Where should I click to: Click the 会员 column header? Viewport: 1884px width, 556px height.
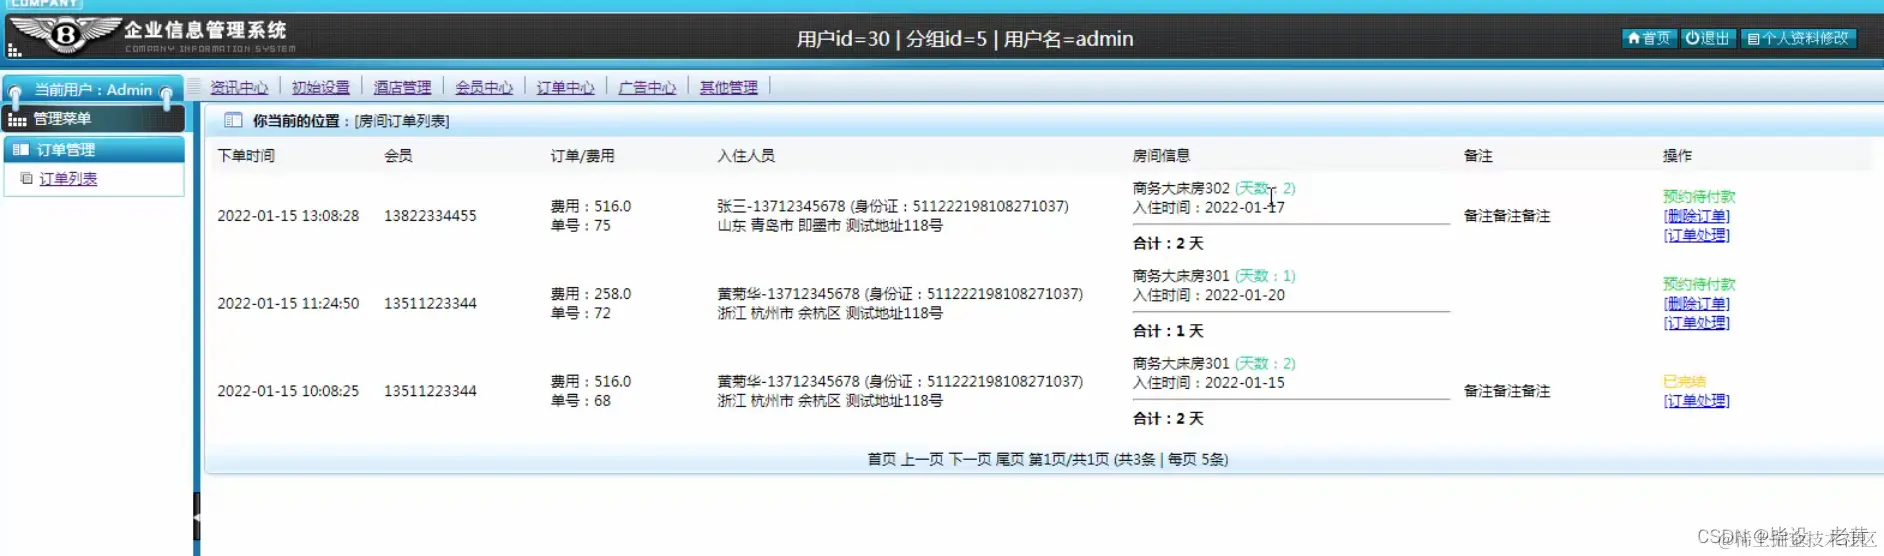[398, 155]
